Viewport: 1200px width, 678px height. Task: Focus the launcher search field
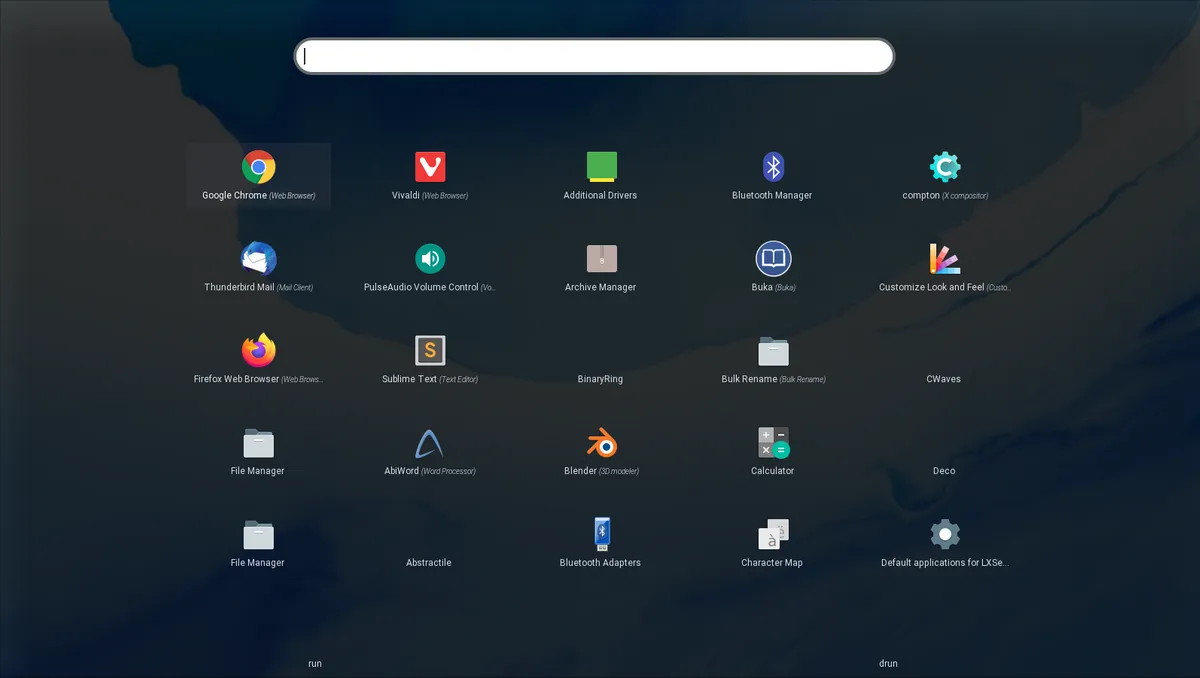pyautogui.click(x=594, y=56)
